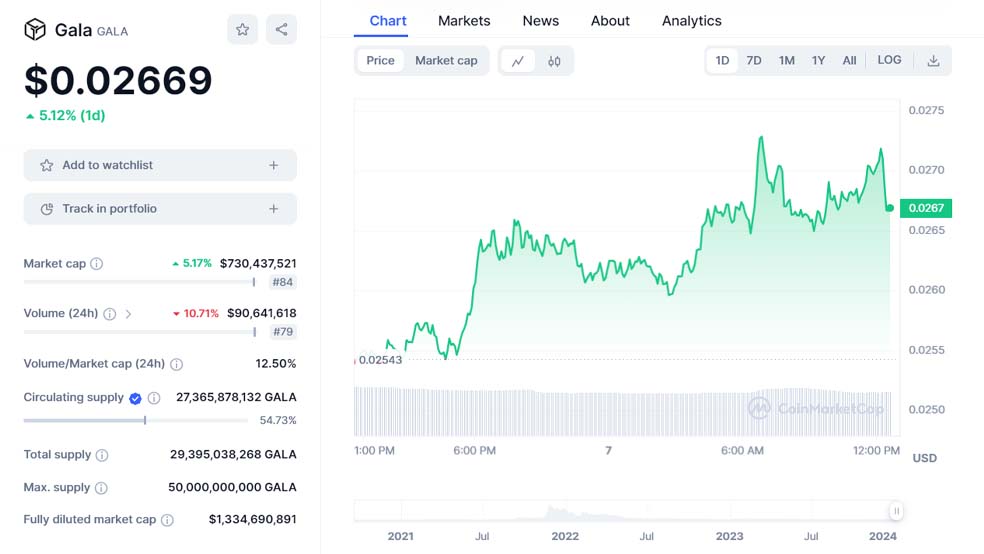
Task: Expand Volume (24h) chevron arrow
Action: [128, 314]
